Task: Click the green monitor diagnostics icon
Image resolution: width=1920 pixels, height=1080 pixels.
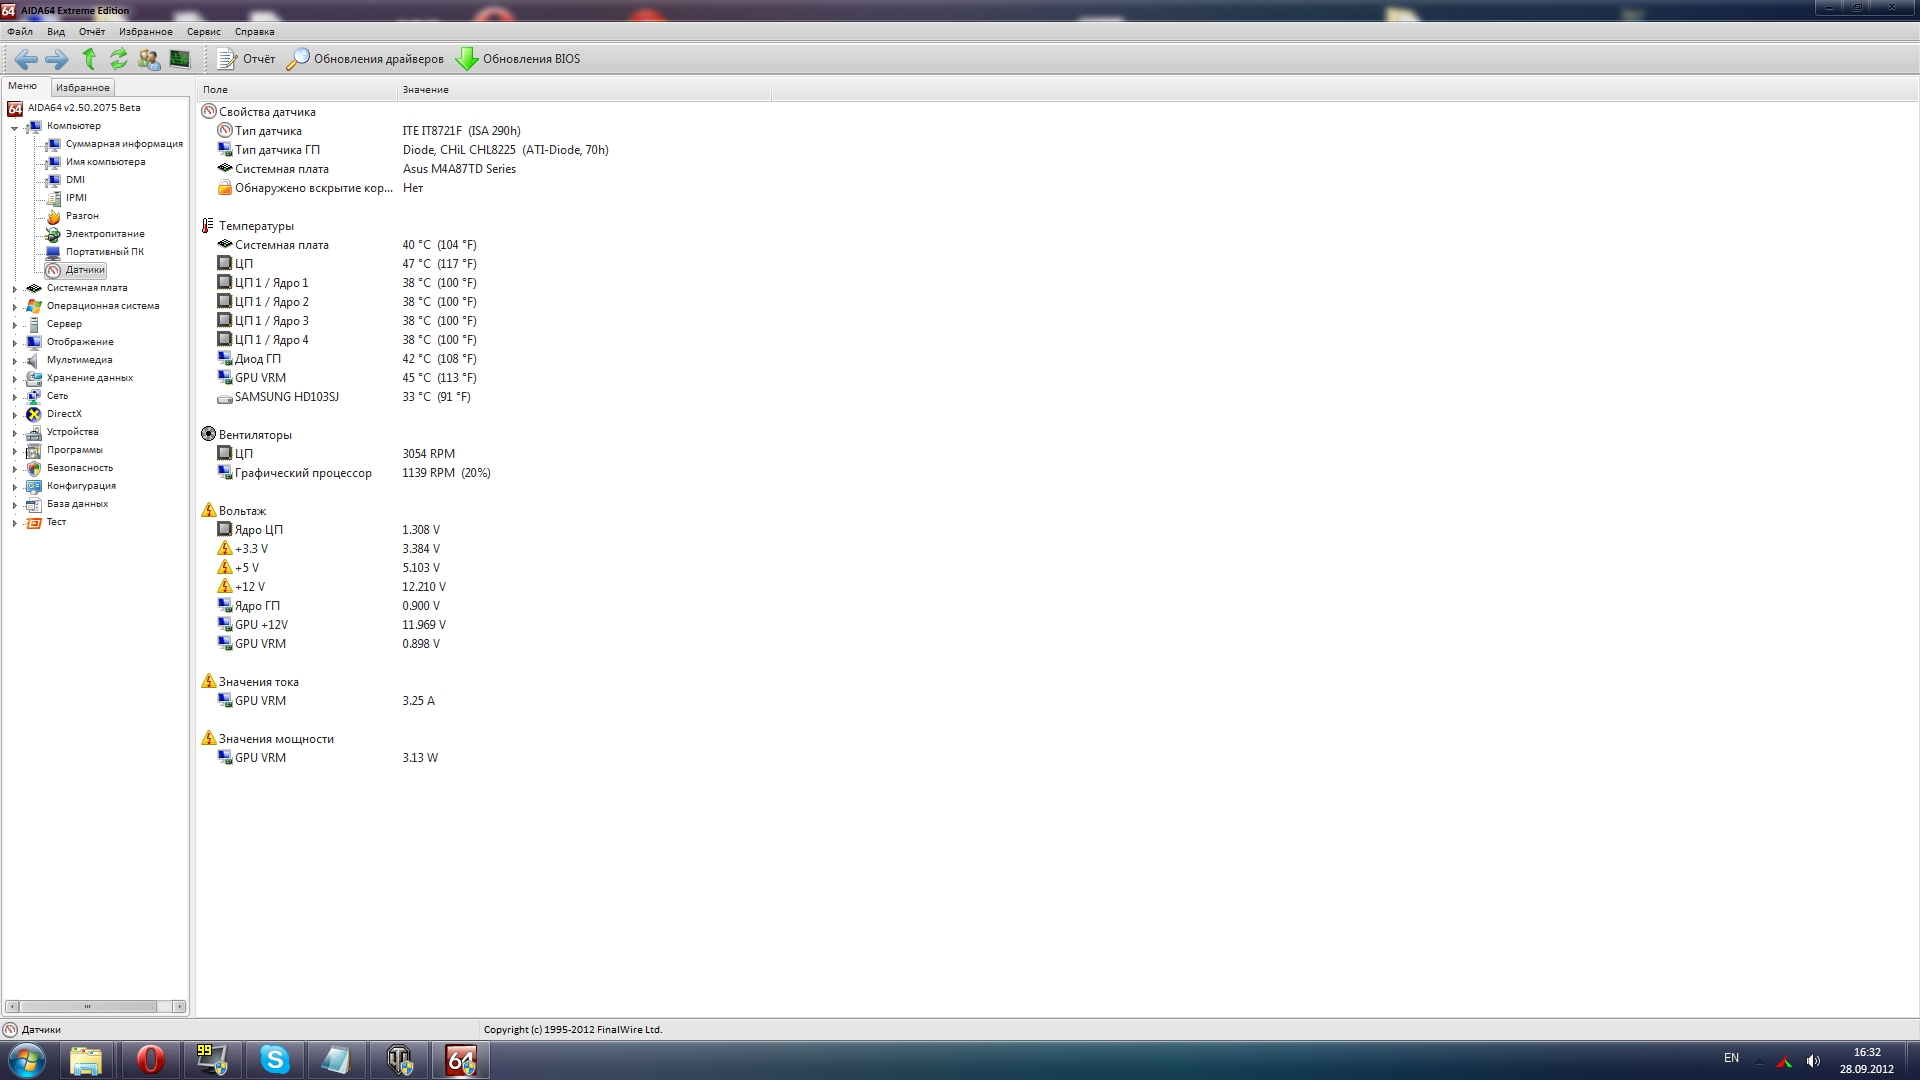Action: pyautogui.click(x=180, y=59)
